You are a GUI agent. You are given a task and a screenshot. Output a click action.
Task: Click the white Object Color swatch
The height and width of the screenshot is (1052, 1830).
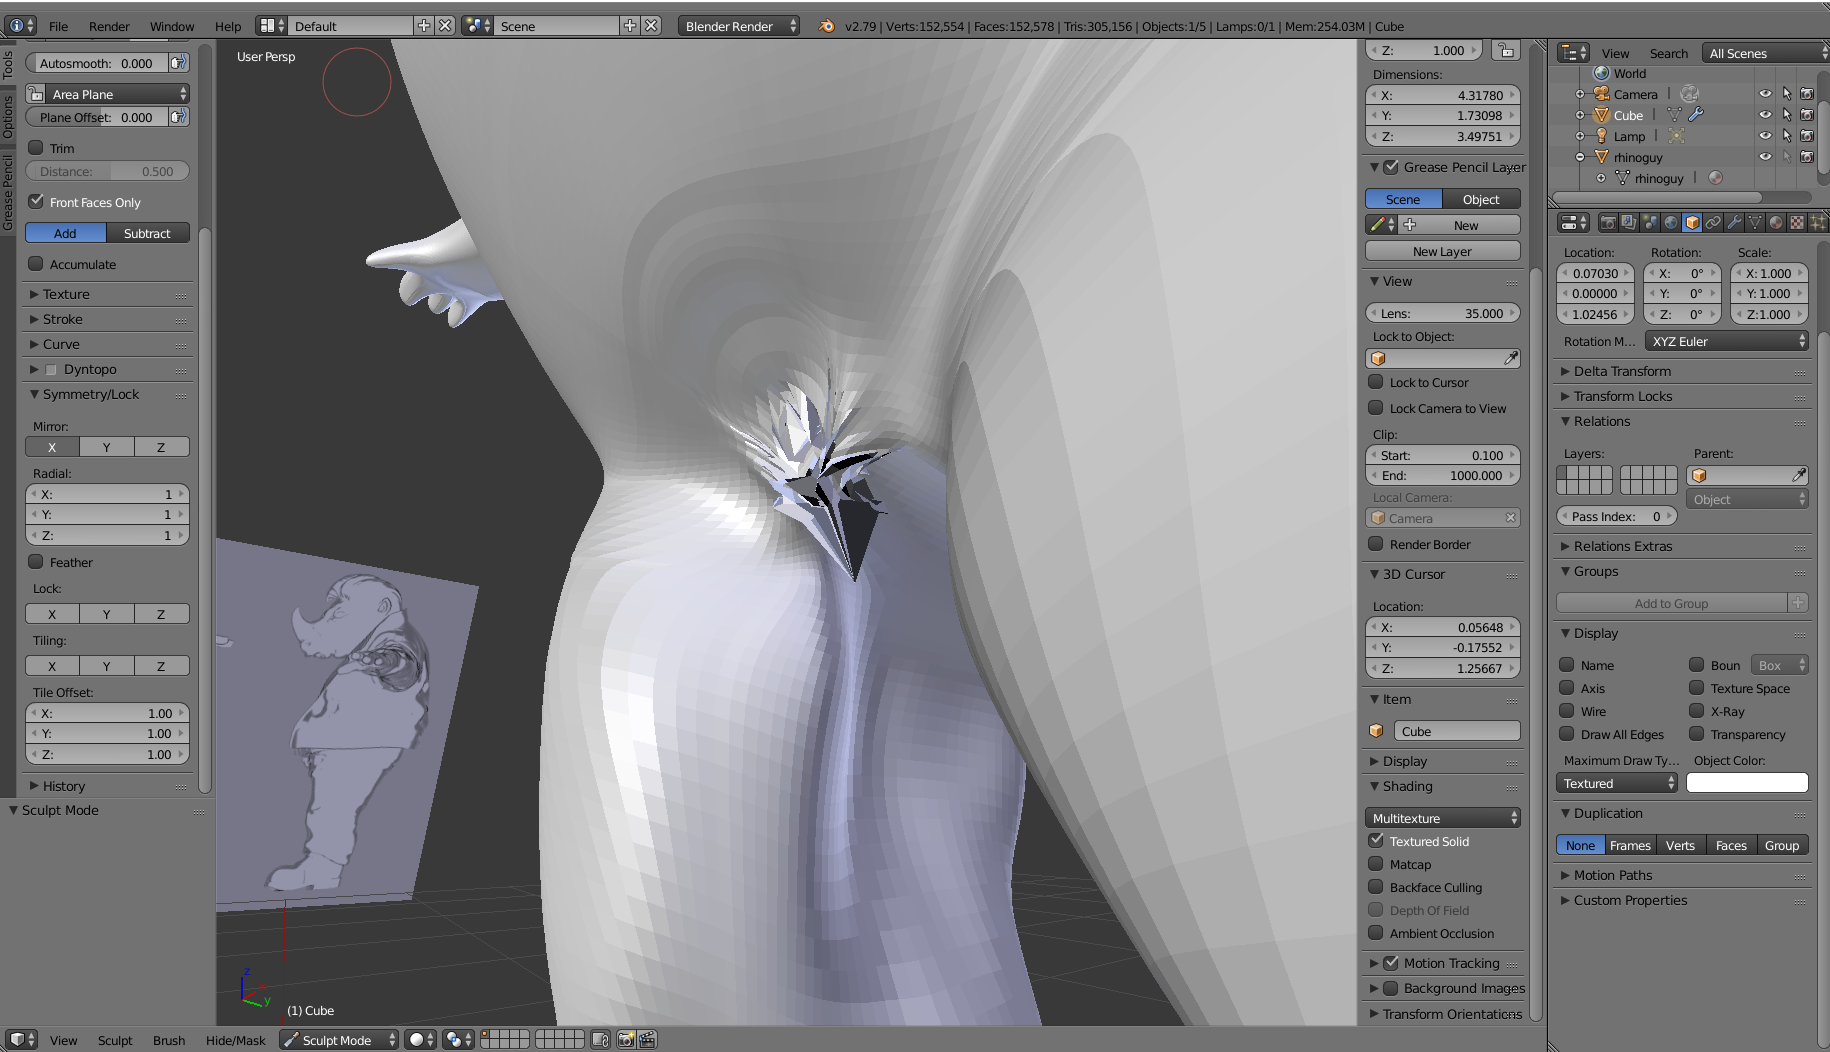pos(1747,783)
